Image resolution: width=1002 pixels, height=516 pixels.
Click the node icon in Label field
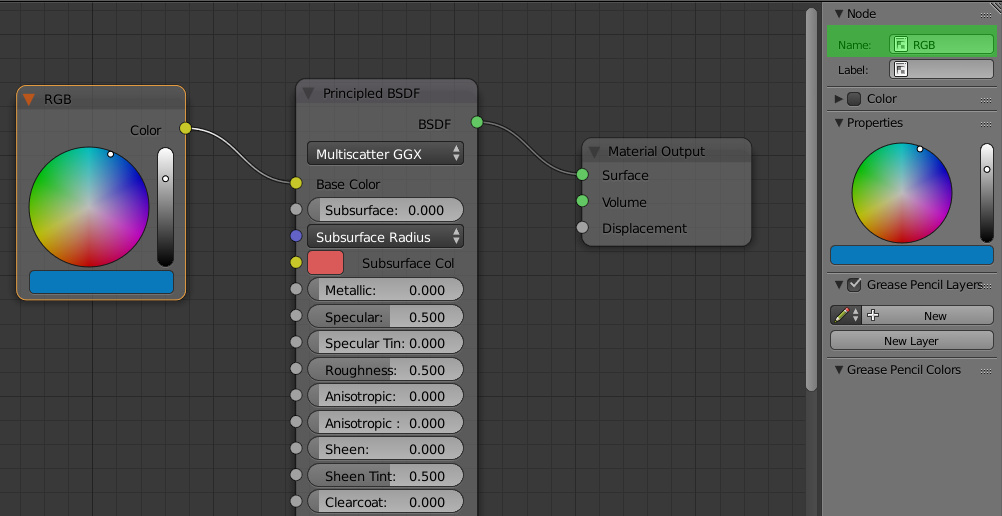901,69
